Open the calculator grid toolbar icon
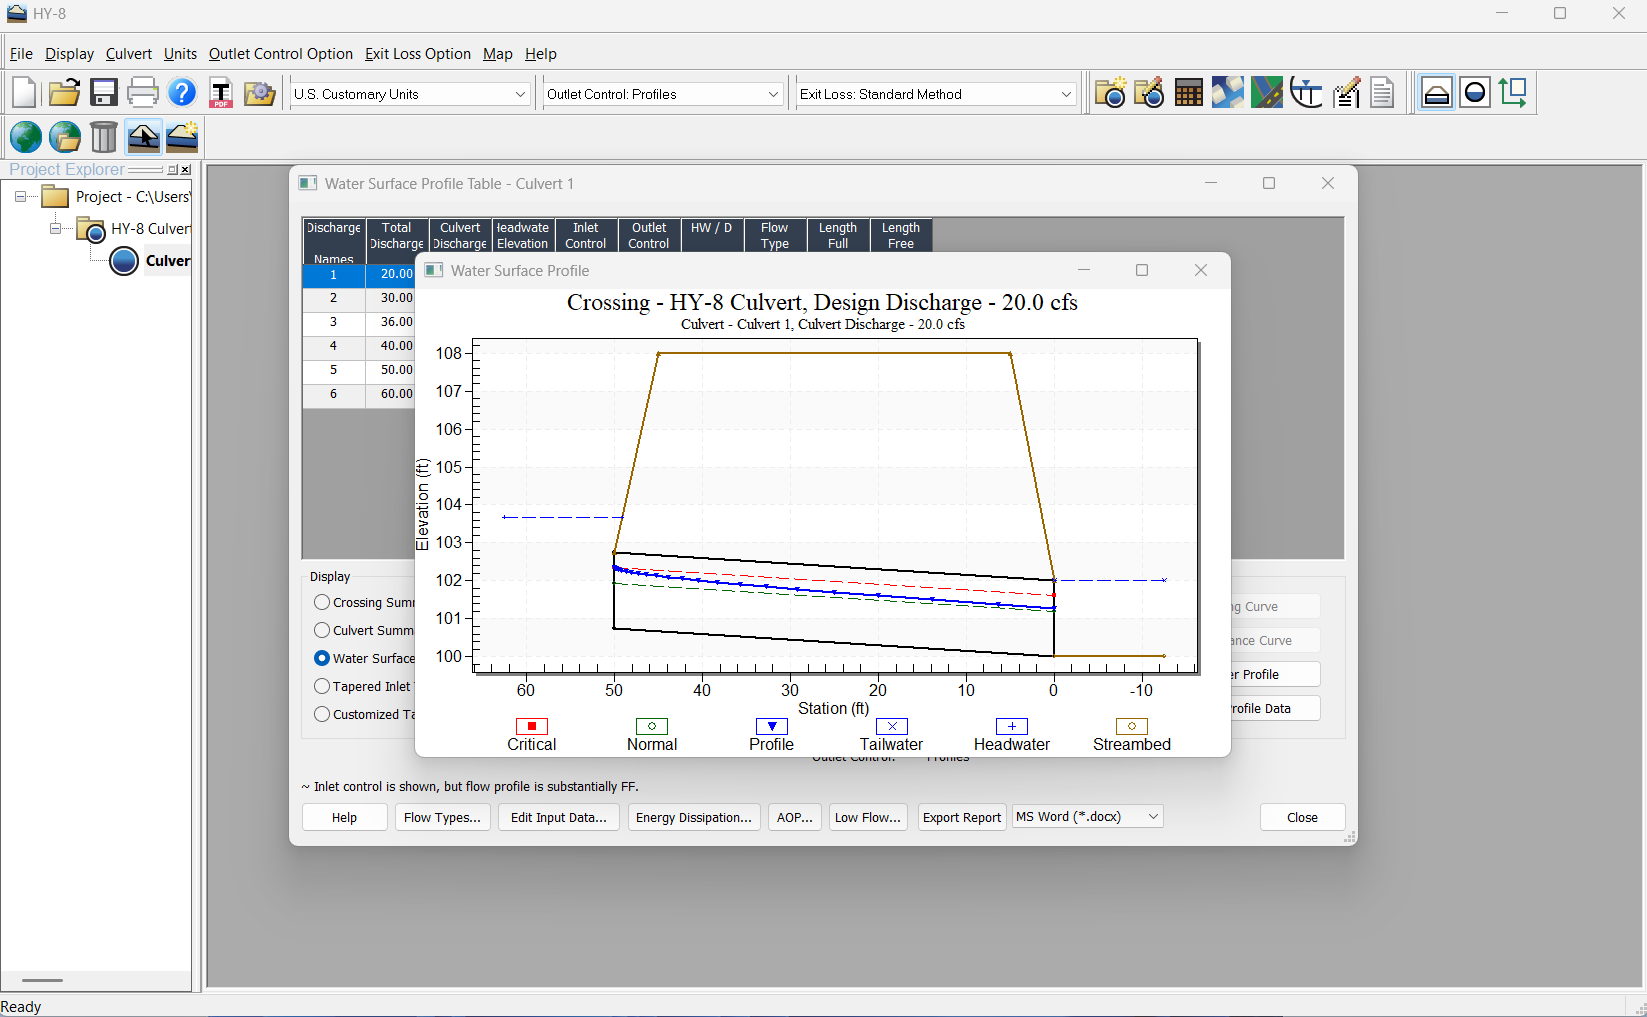1647x1017 pixels. [1189, 93]
